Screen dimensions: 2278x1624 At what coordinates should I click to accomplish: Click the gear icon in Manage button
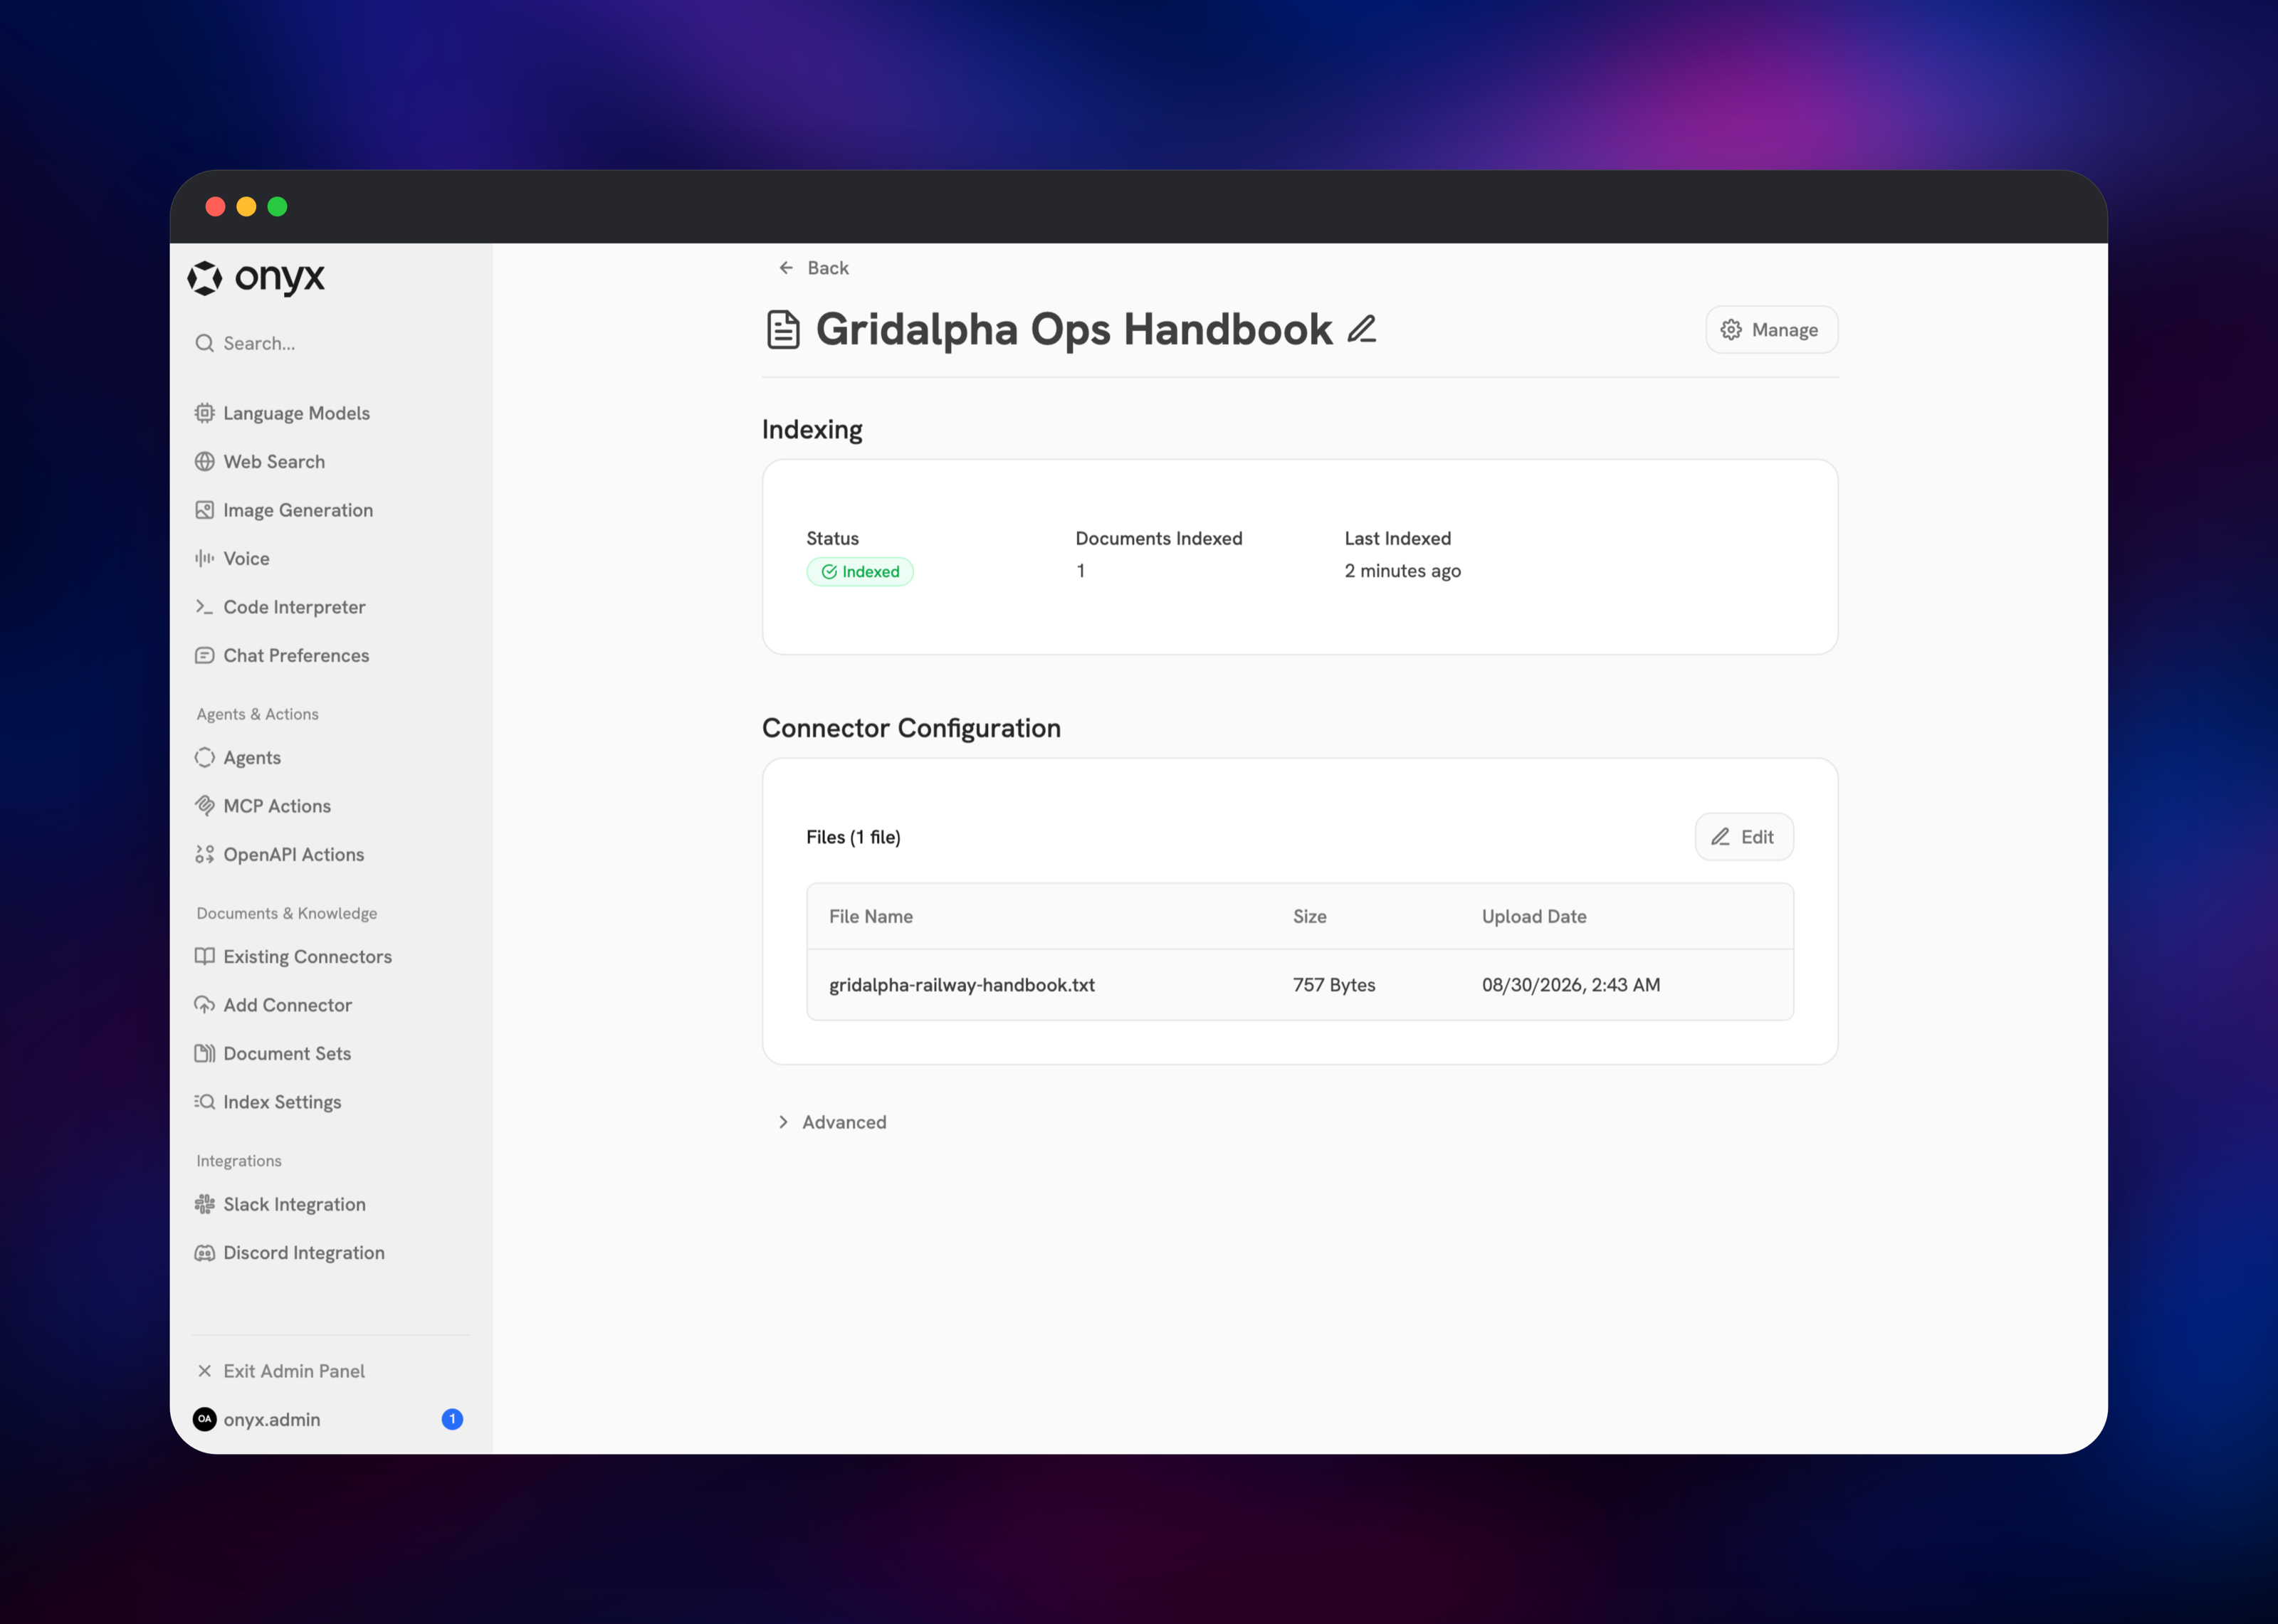[x=1731, y=330]
